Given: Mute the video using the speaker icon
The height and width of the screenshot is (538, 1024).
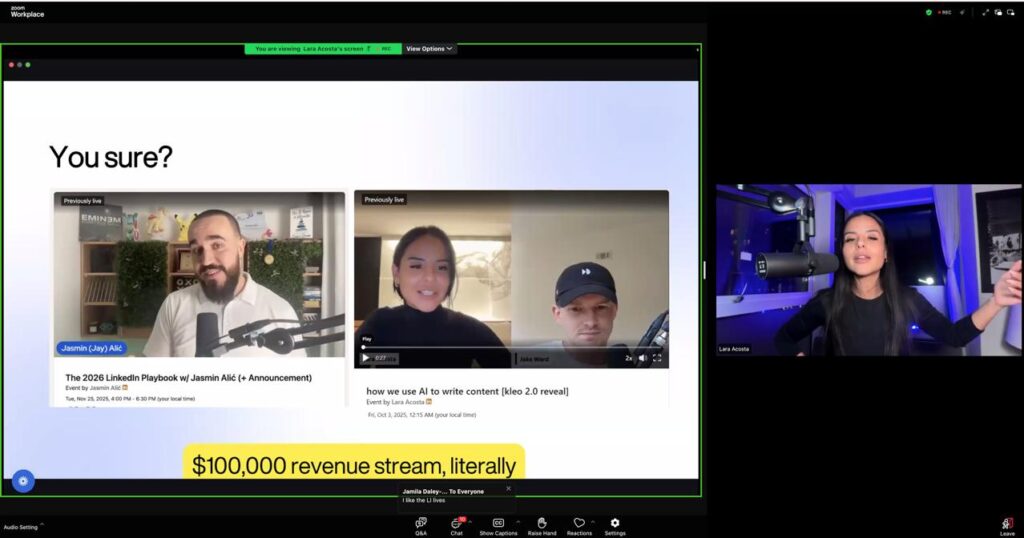Looking at the screenshot, I should (643, 358).
